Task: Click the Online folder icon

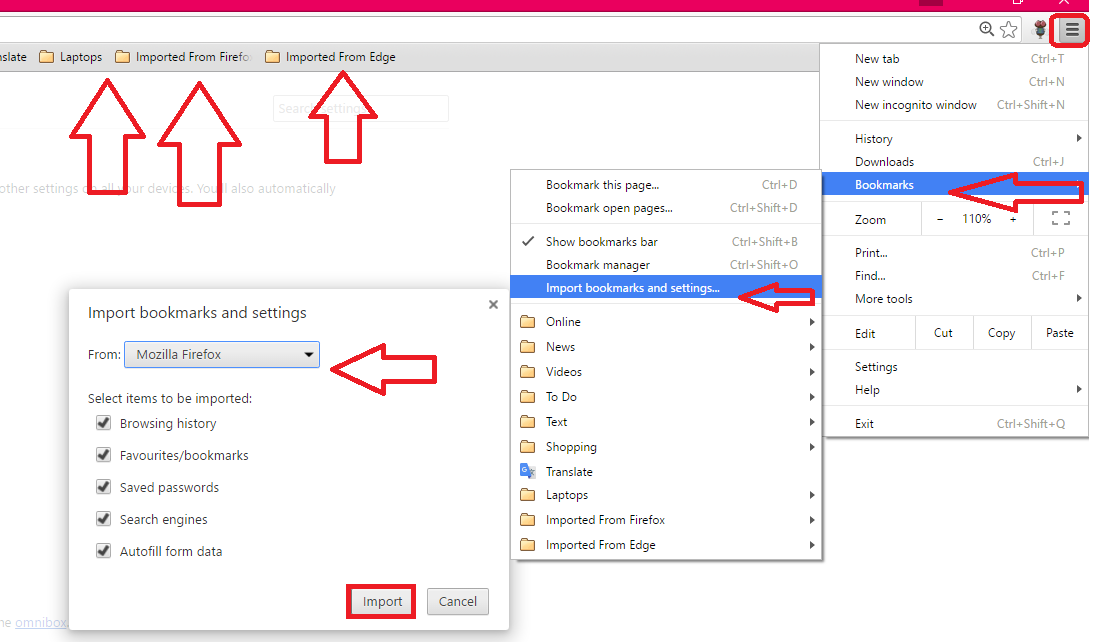Action: 529,321
